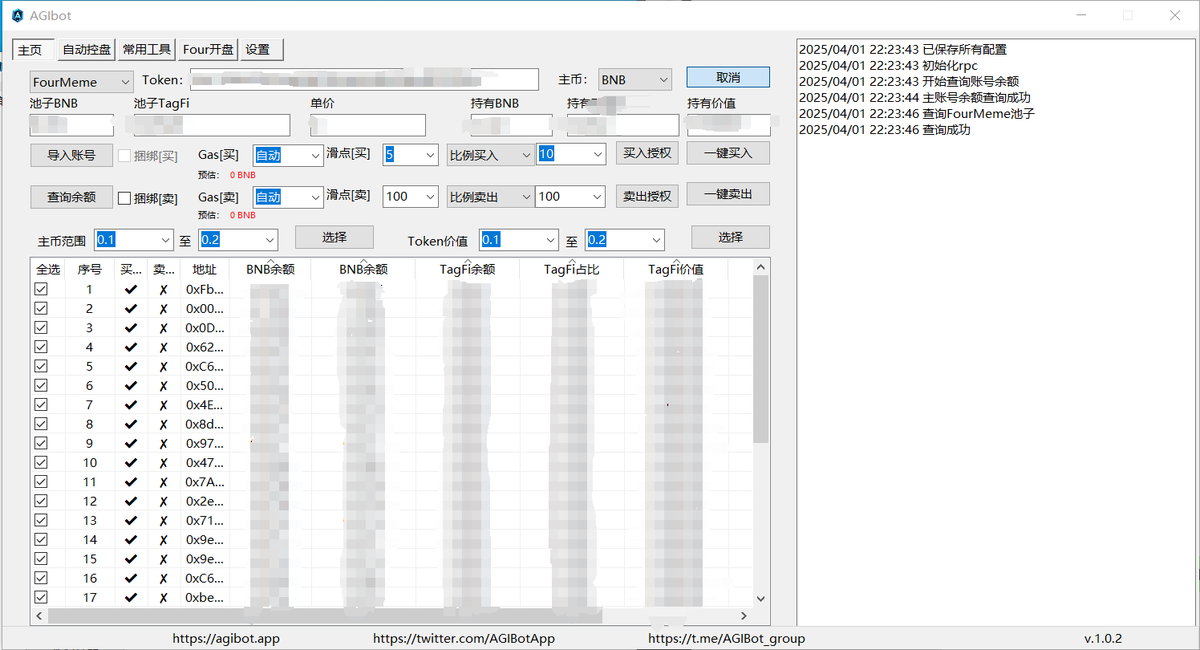1200x650 pixels.
Task: Click the buy checkmark icon in row 5
Action: point(131,367)
